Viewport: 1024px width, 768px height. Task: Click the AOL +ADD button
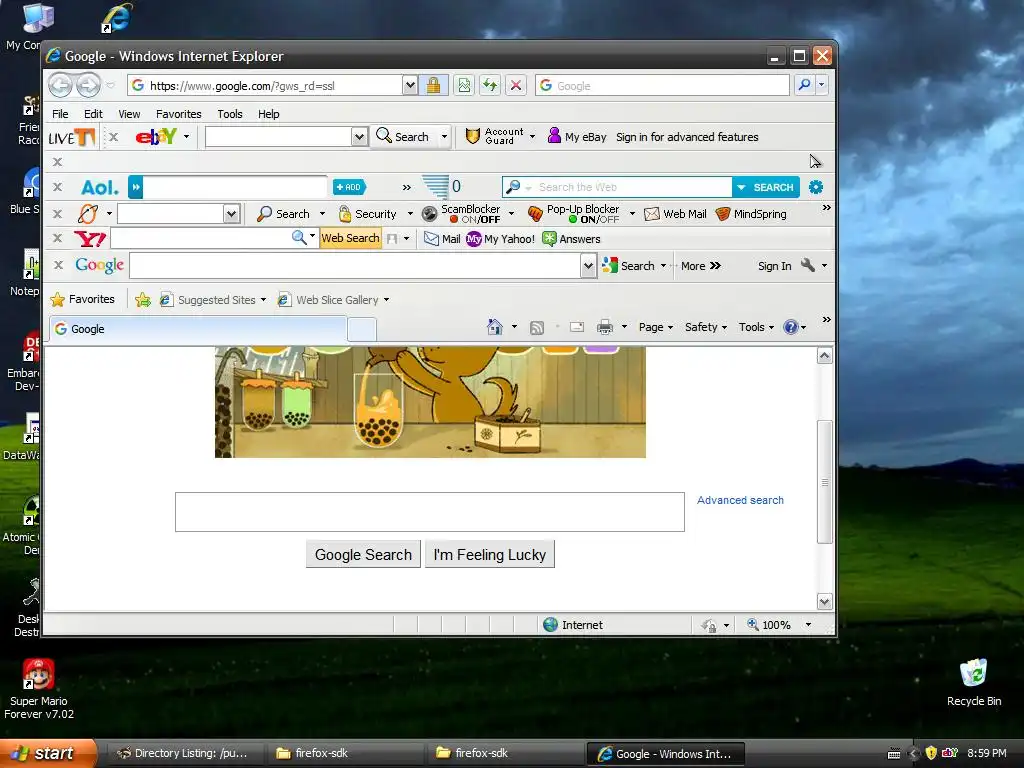(x=349, y=187)
